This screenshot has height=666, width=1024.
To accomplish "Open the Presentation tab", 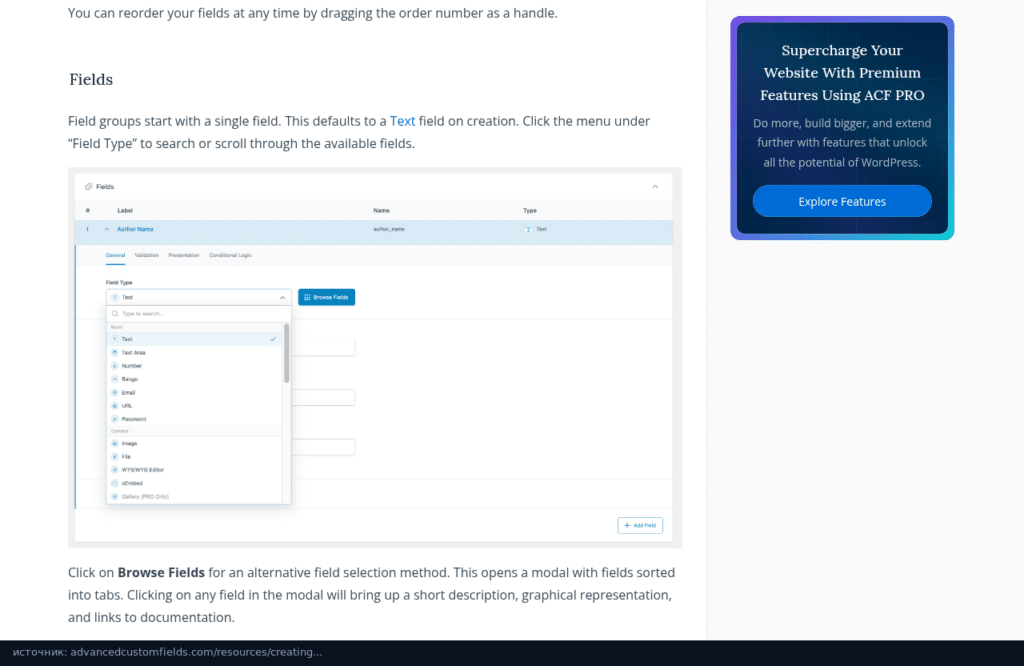I will tap(184, 255).
